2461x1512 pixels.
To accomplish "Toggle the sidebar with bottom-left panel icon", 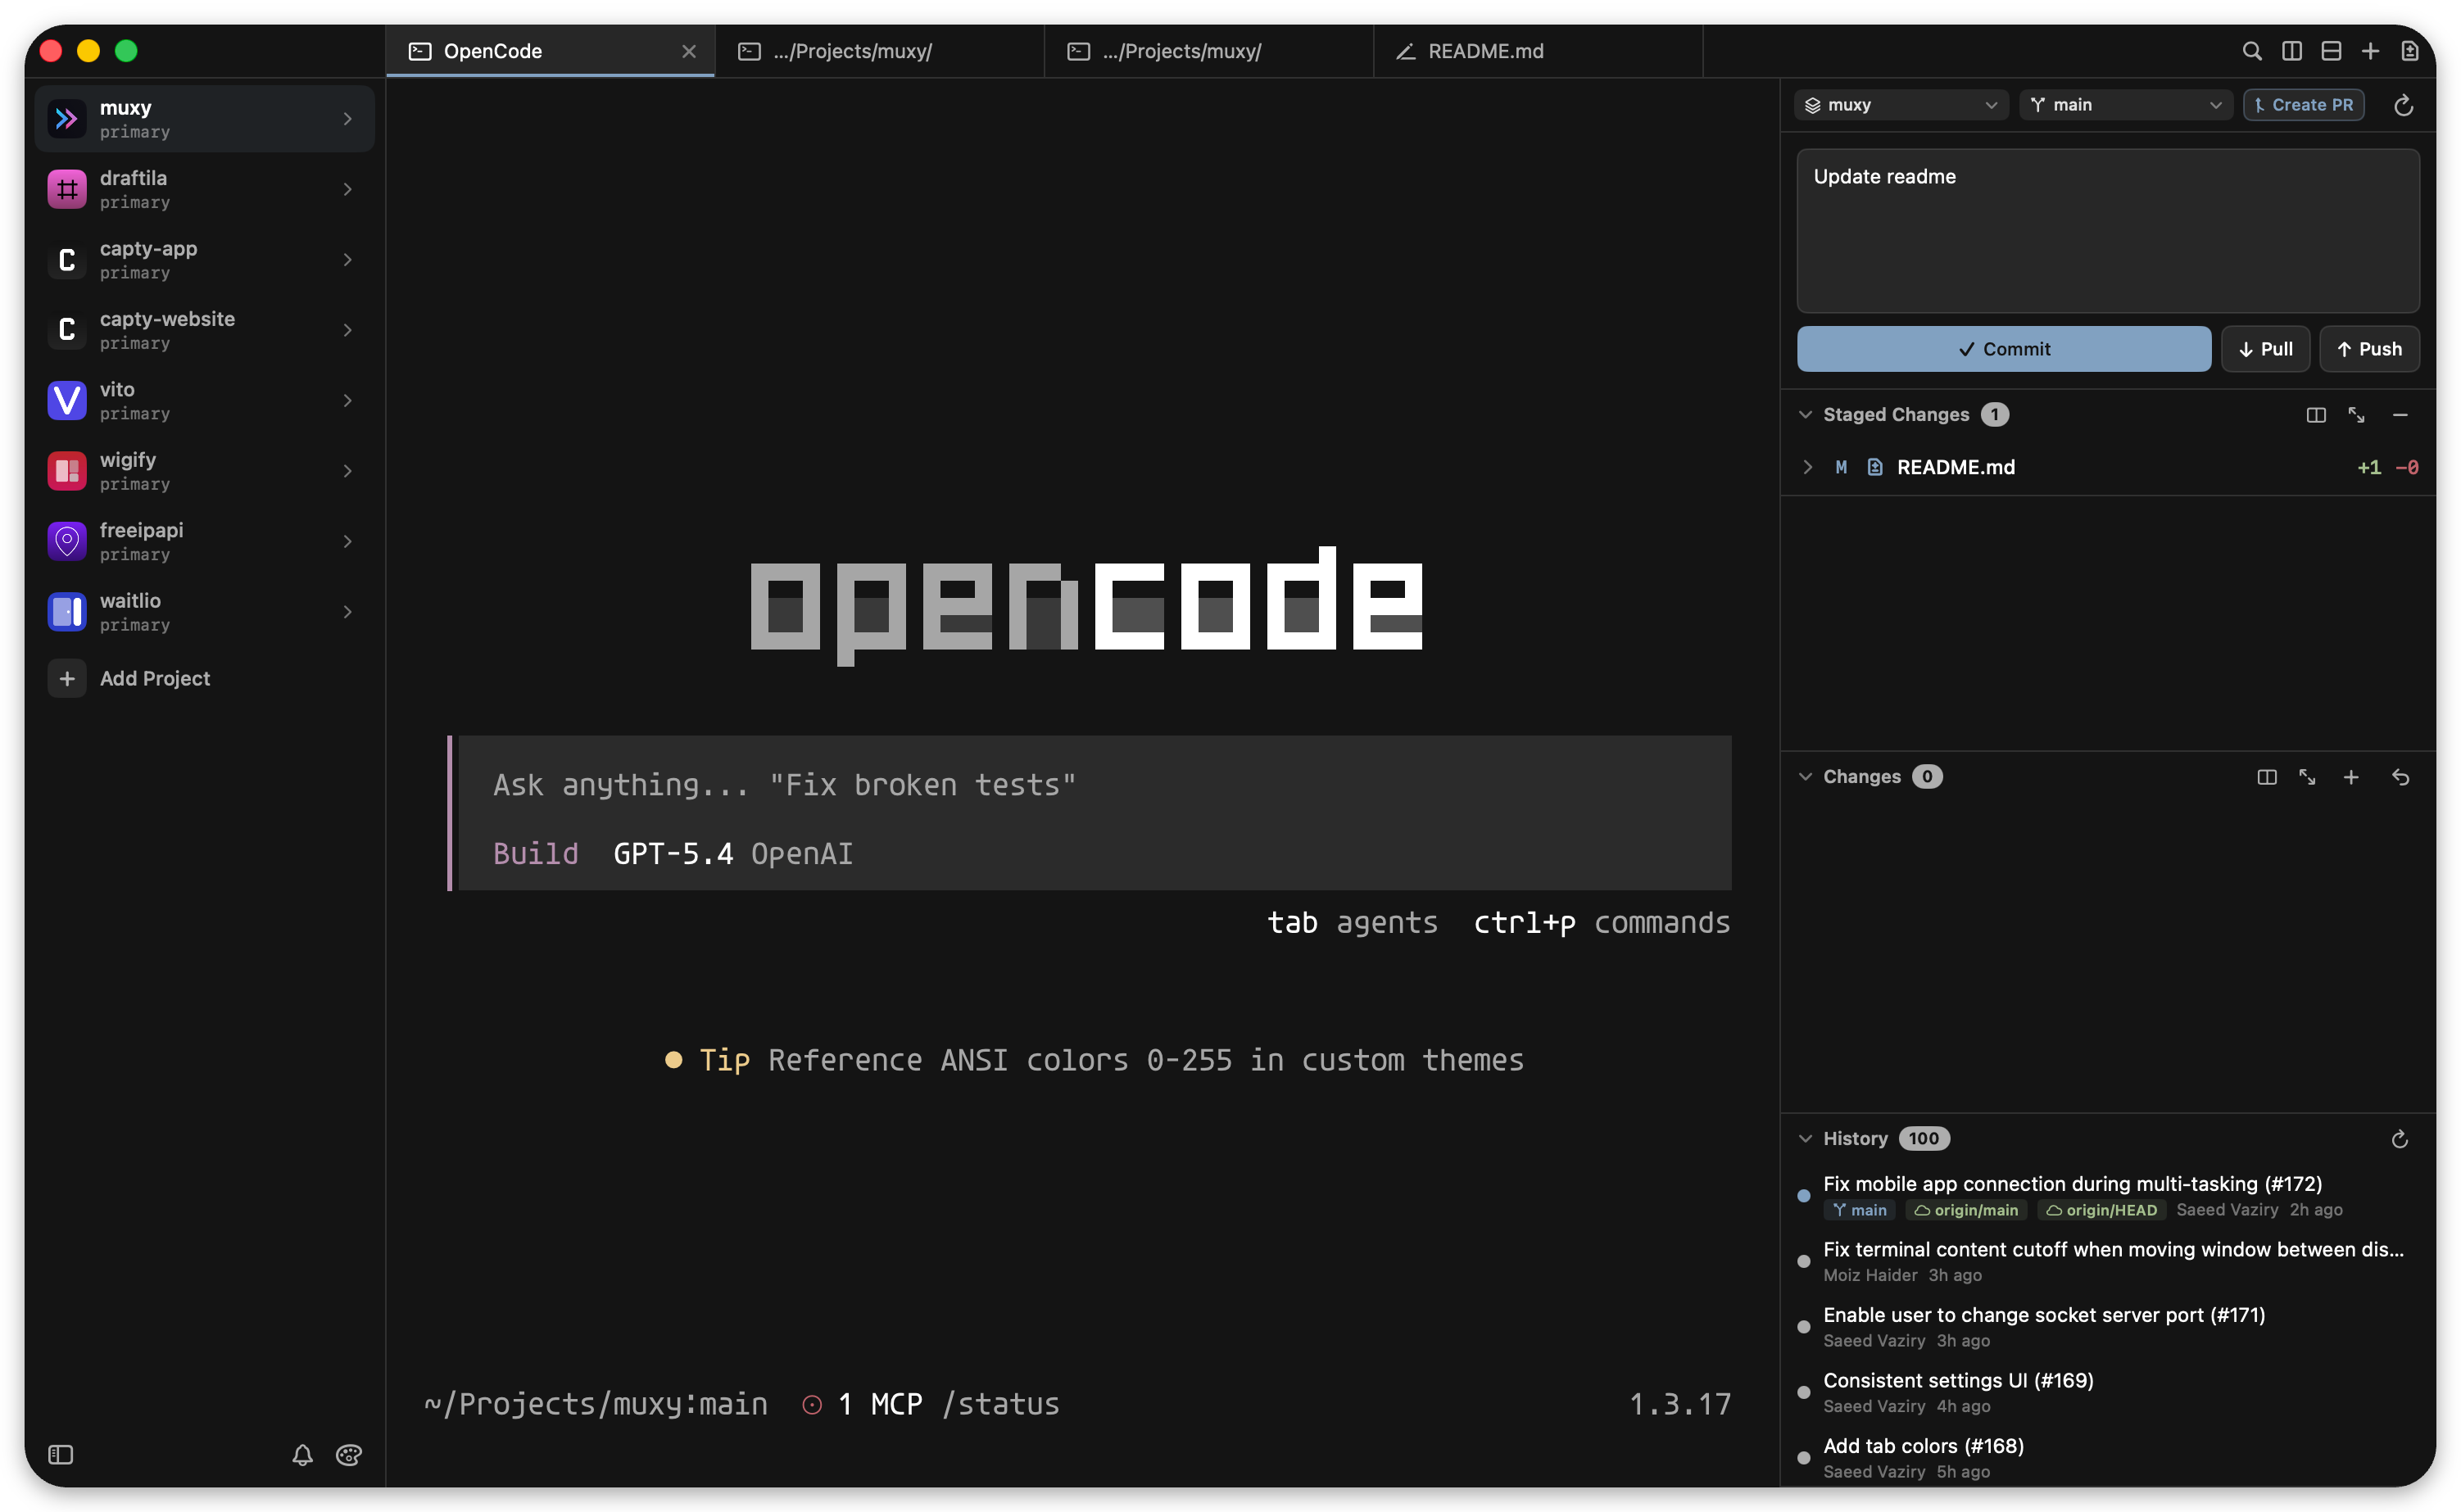I will tap(61, 1454).
